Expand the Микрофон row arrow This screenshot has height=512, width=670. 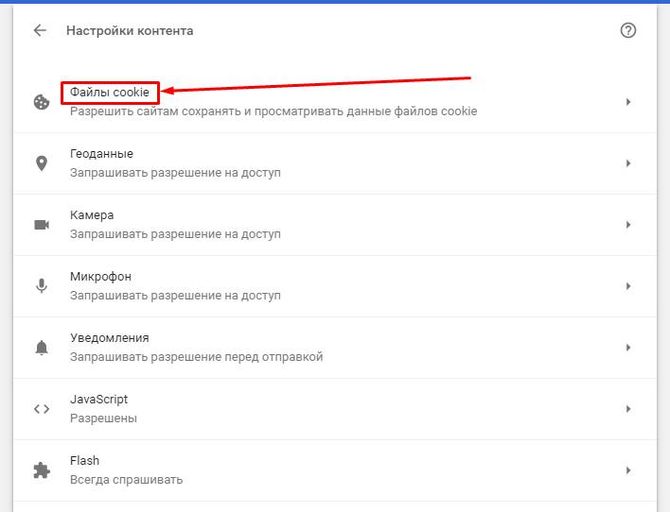(x=628, y=286)
